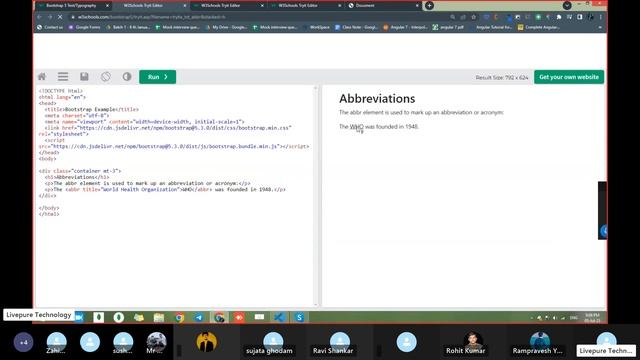Show hidden system tray icons
The image size is (640, 360).
[532, 318]
